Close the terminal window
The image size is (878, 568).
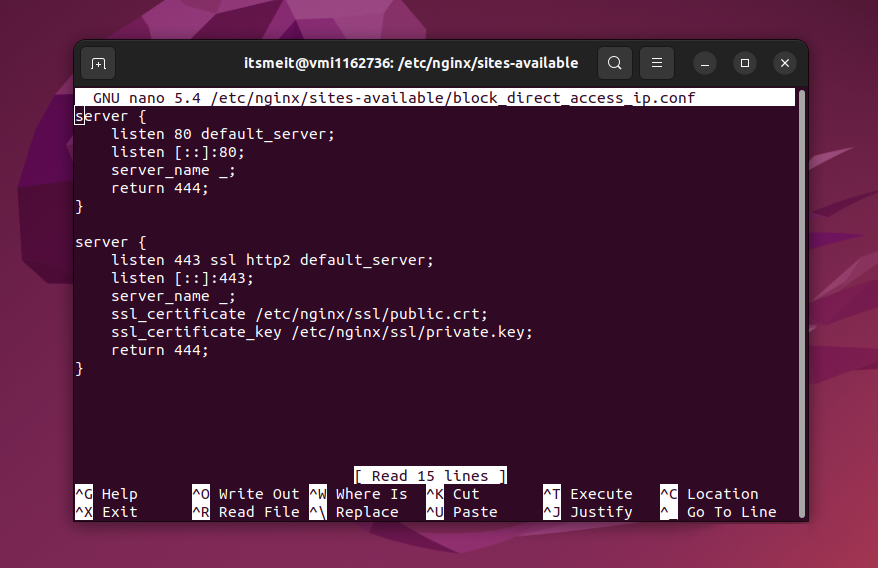(785, 63)
